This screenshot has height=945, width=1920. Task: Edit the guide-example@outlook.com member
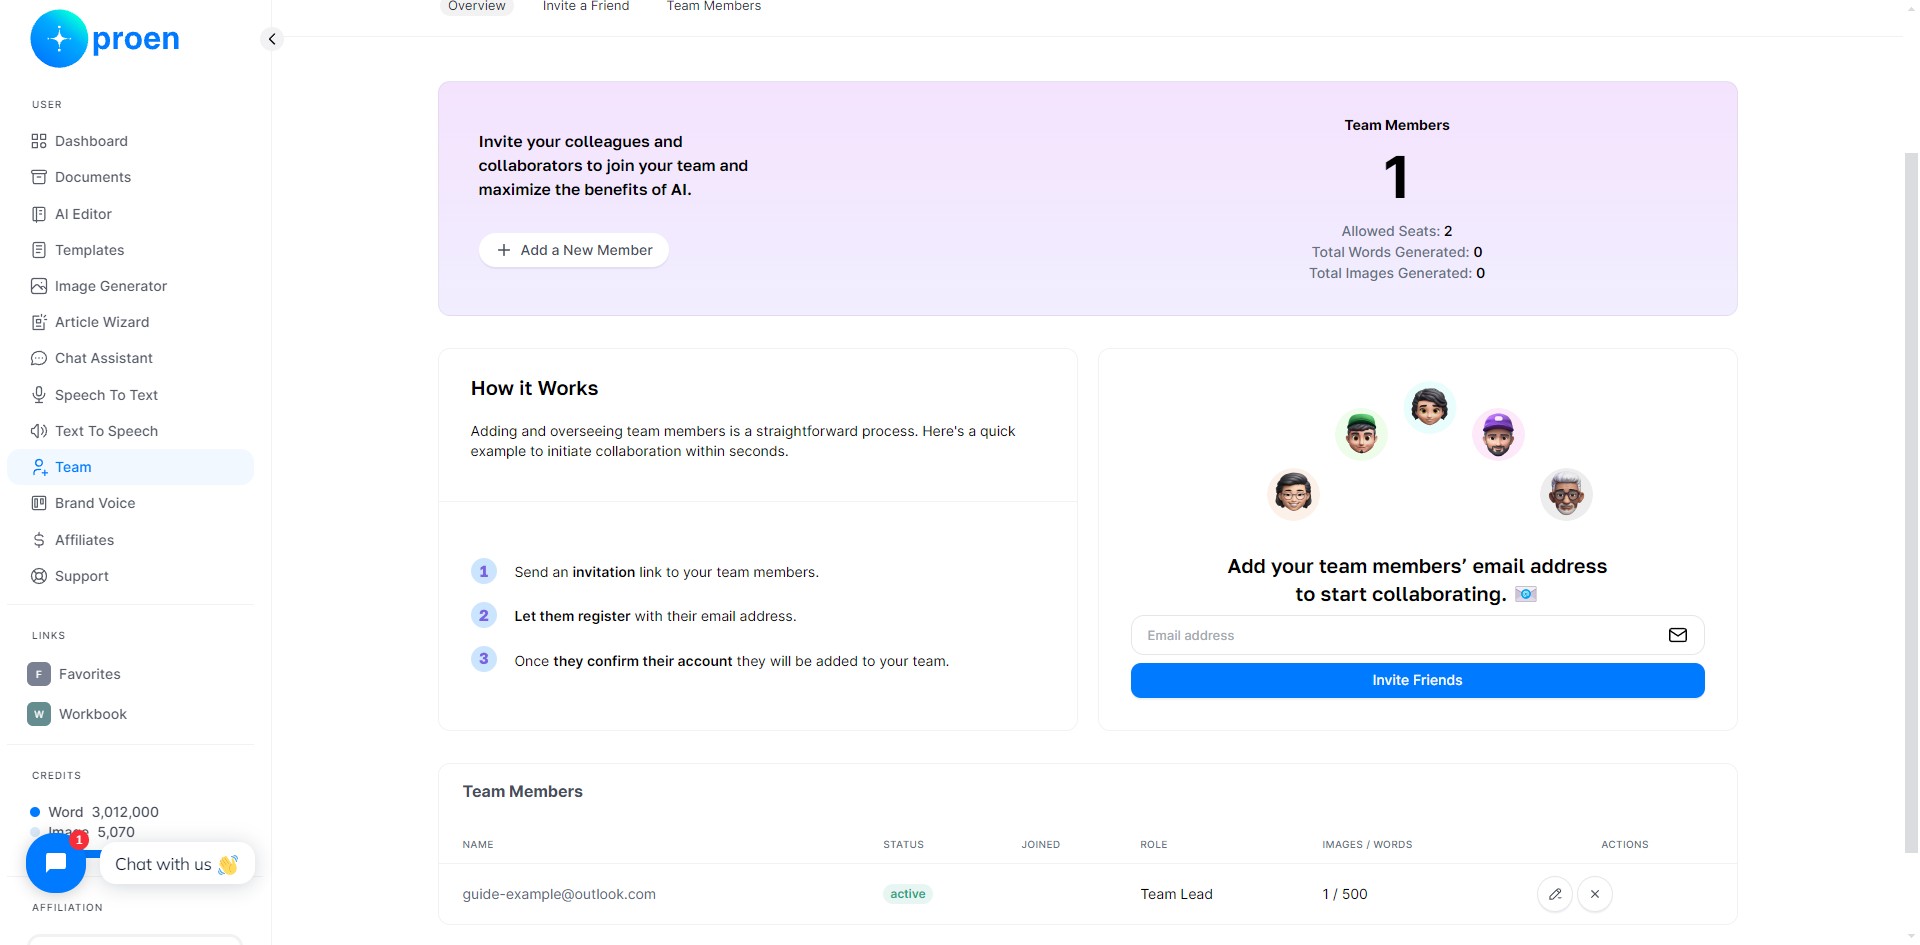tap(1555, 894)
